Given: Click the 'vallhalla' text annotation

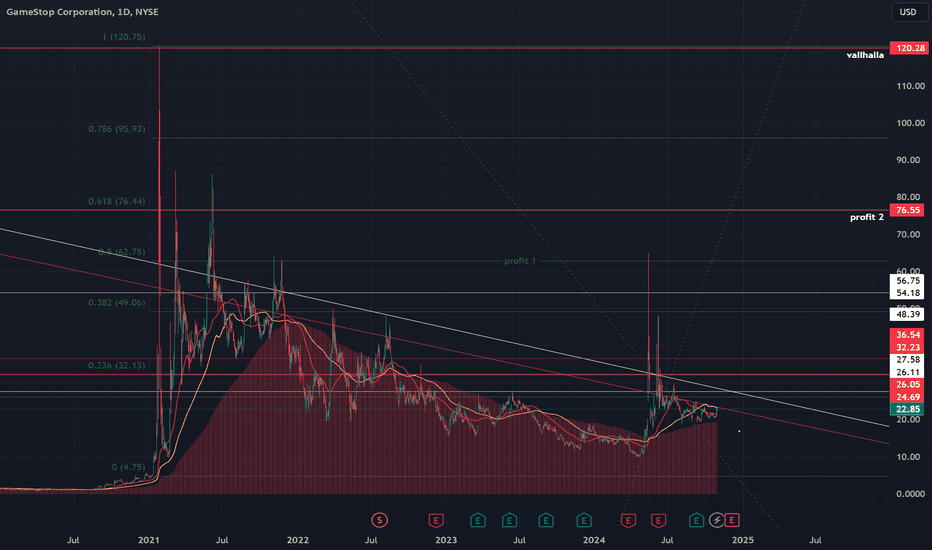Looking at the screenshot, I should point(865,55).
